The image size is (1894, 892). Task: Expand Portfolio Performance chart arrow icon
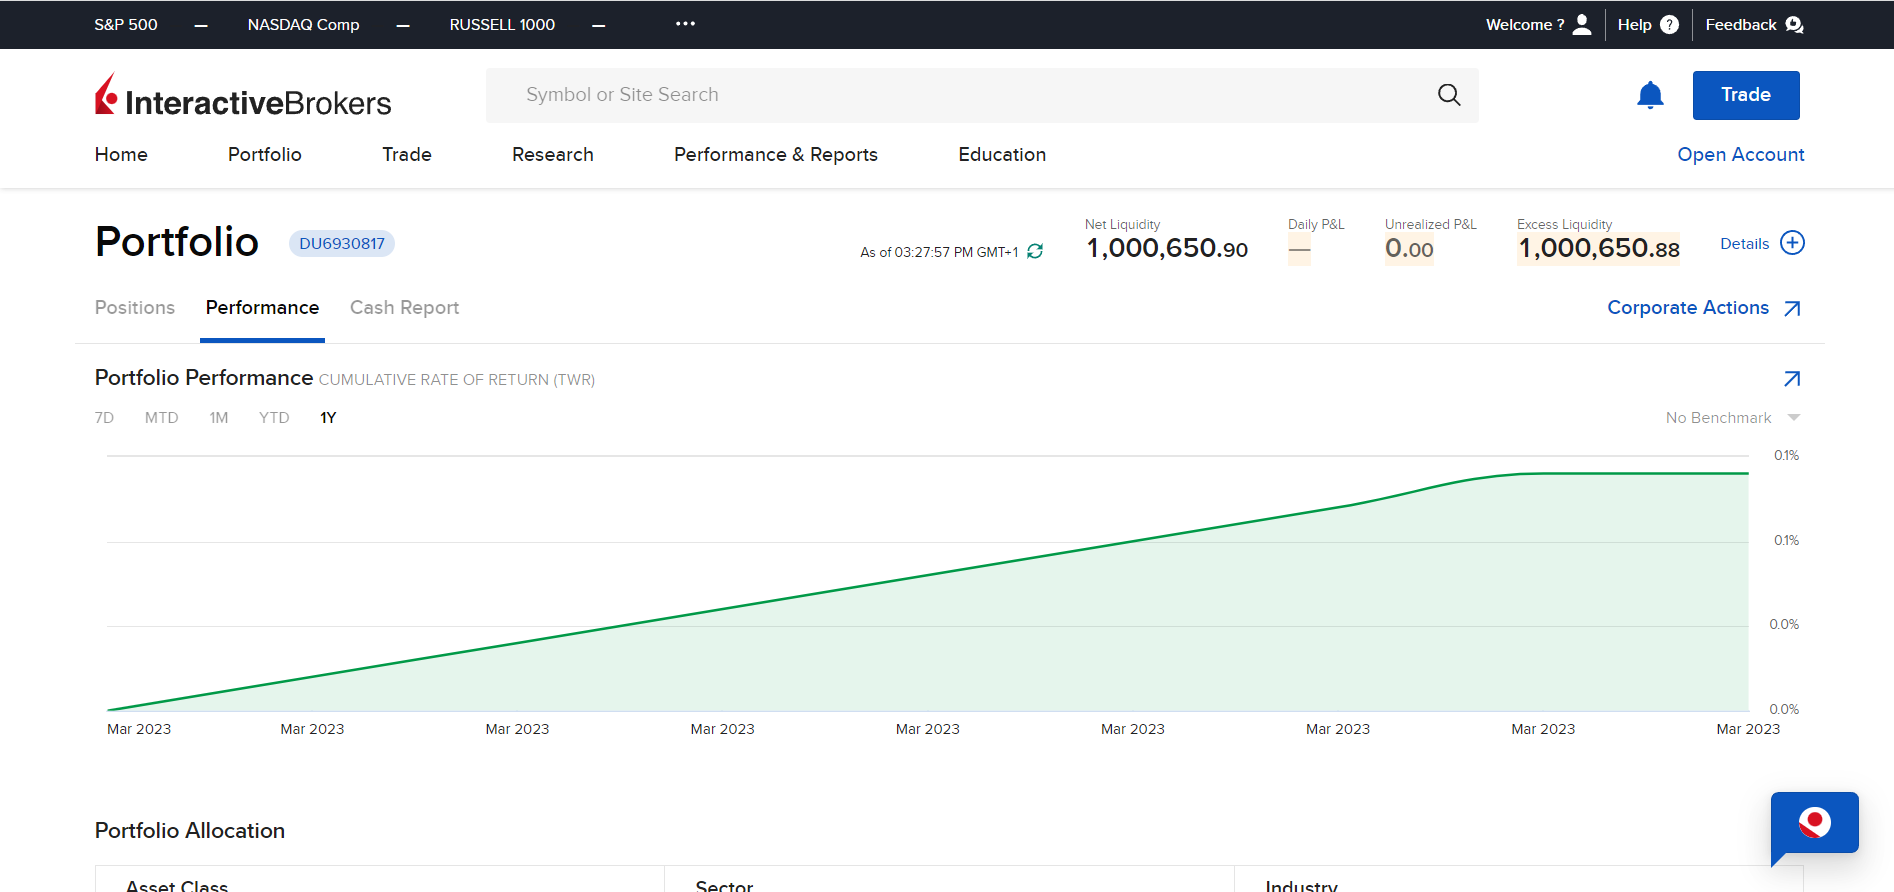click(1792, 378)
